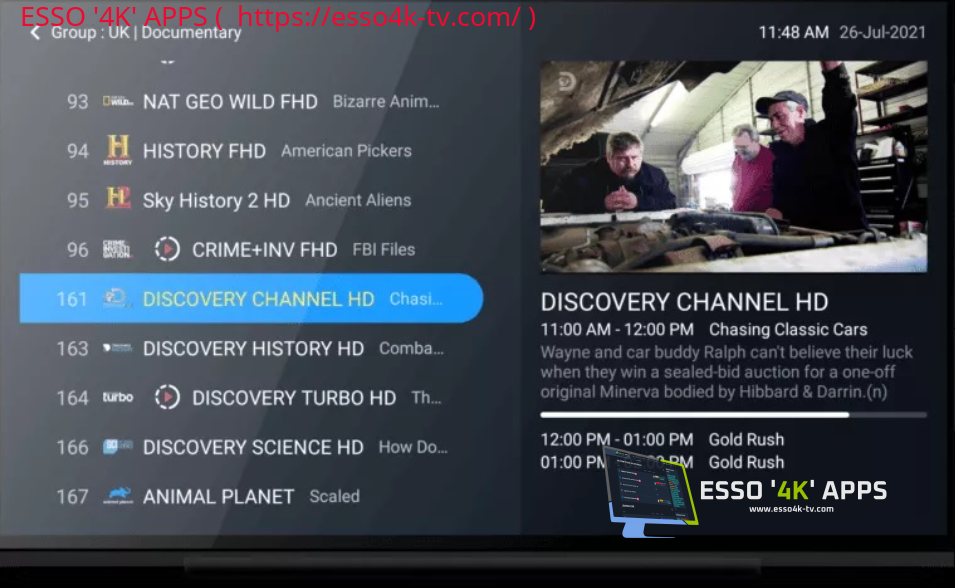The height and width of the screenshot is (588, 955).
Task: Click the DISCOVERY CHANNEL HD heading in details panel
Action: pos(685,302)
